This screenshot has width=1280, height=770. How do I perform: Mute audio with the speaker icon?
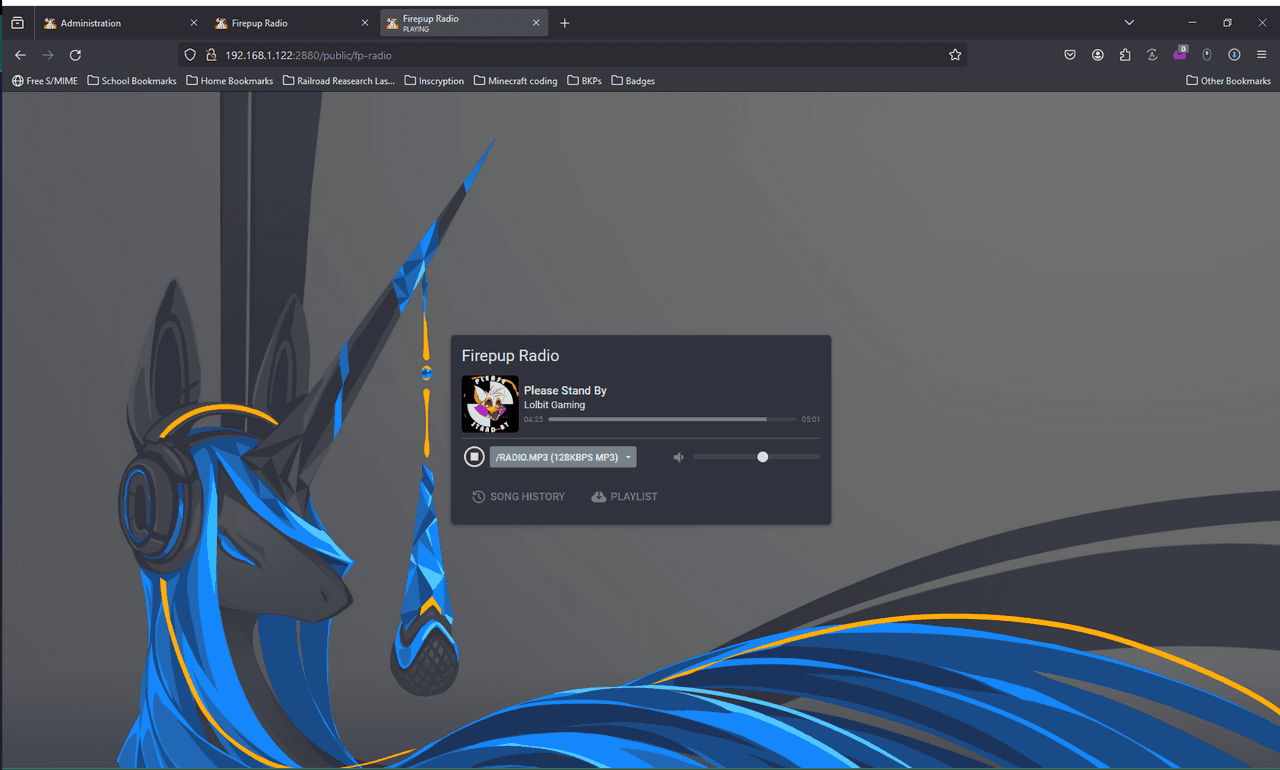coord(678,457)
